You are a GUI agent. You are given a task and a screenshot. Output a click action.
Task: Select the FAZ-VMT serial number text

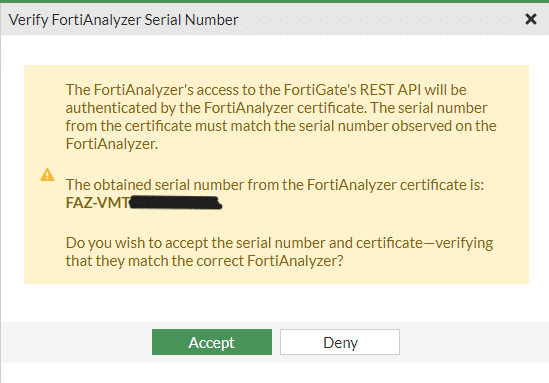tap(97, 203)
